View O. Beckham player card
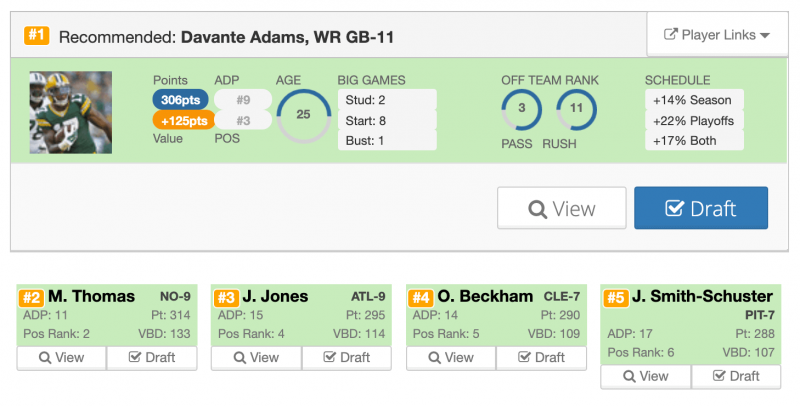 452,358
